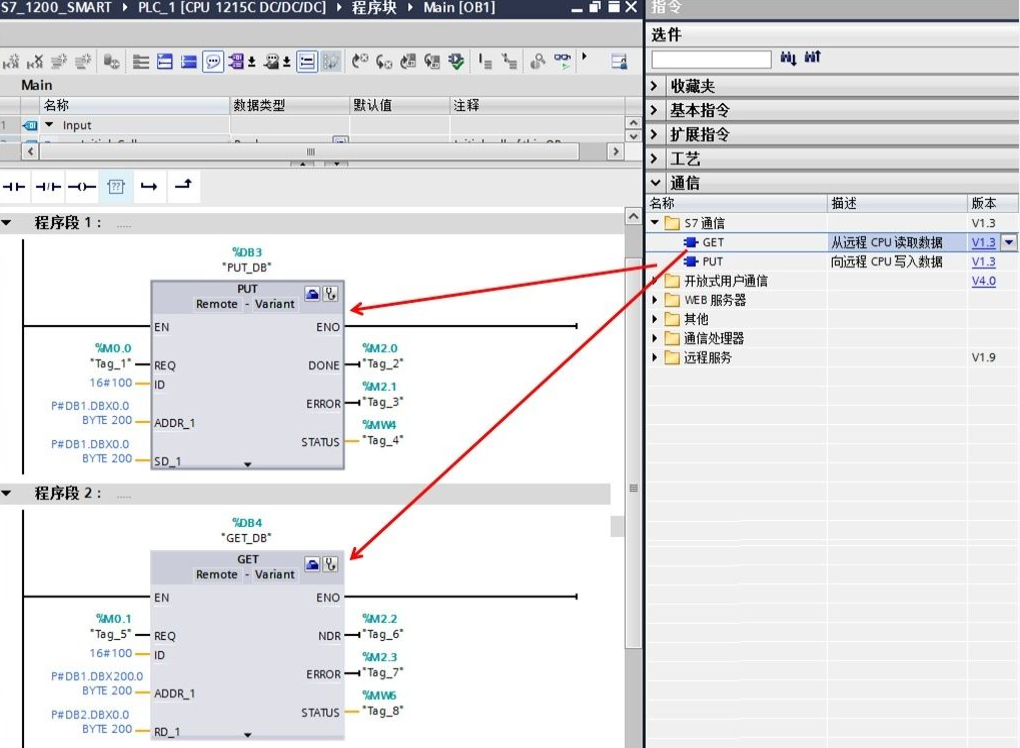Click V1.3 version link for GET
The width and height of the screenshot is (1020, 748).
pyautogui.click(x=984, y=242)
